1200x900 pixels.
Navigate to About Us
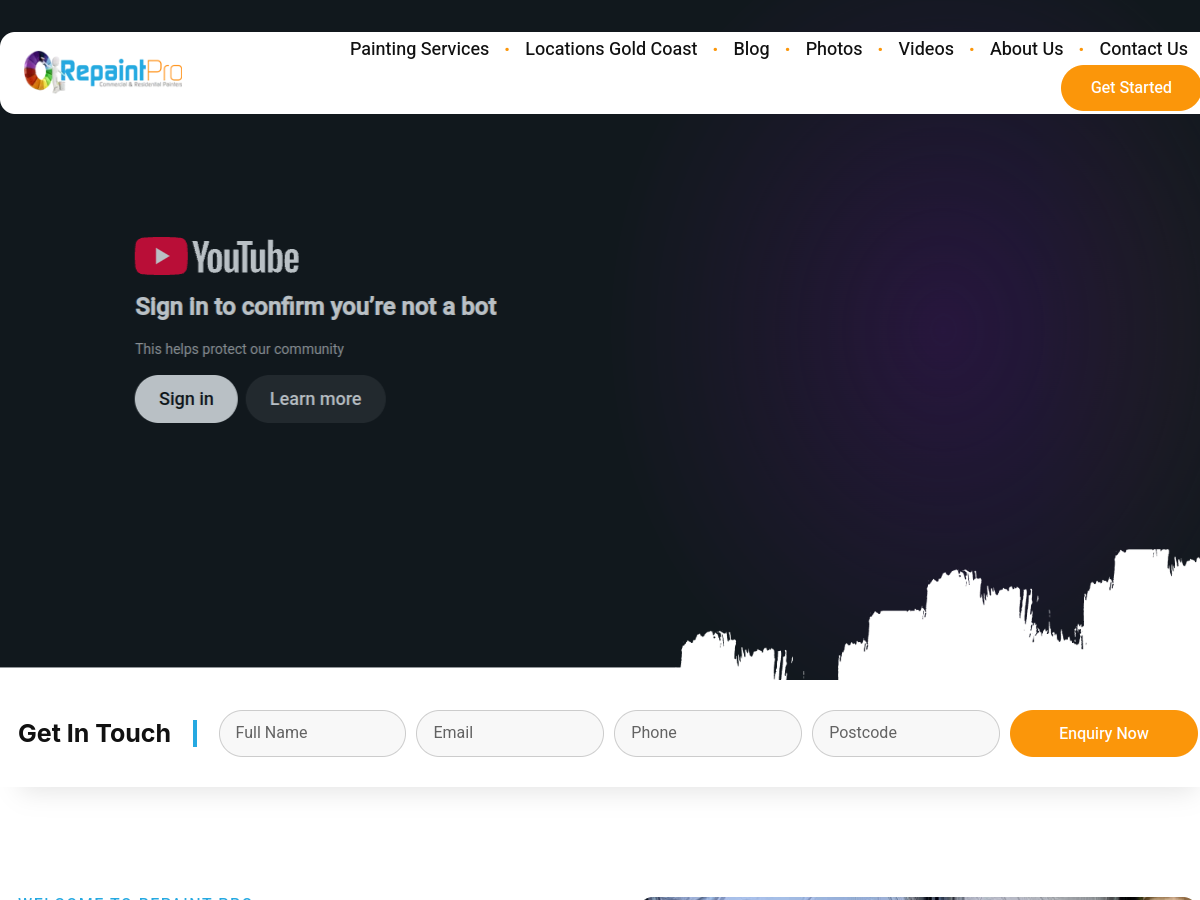(x=1026, y=49)
